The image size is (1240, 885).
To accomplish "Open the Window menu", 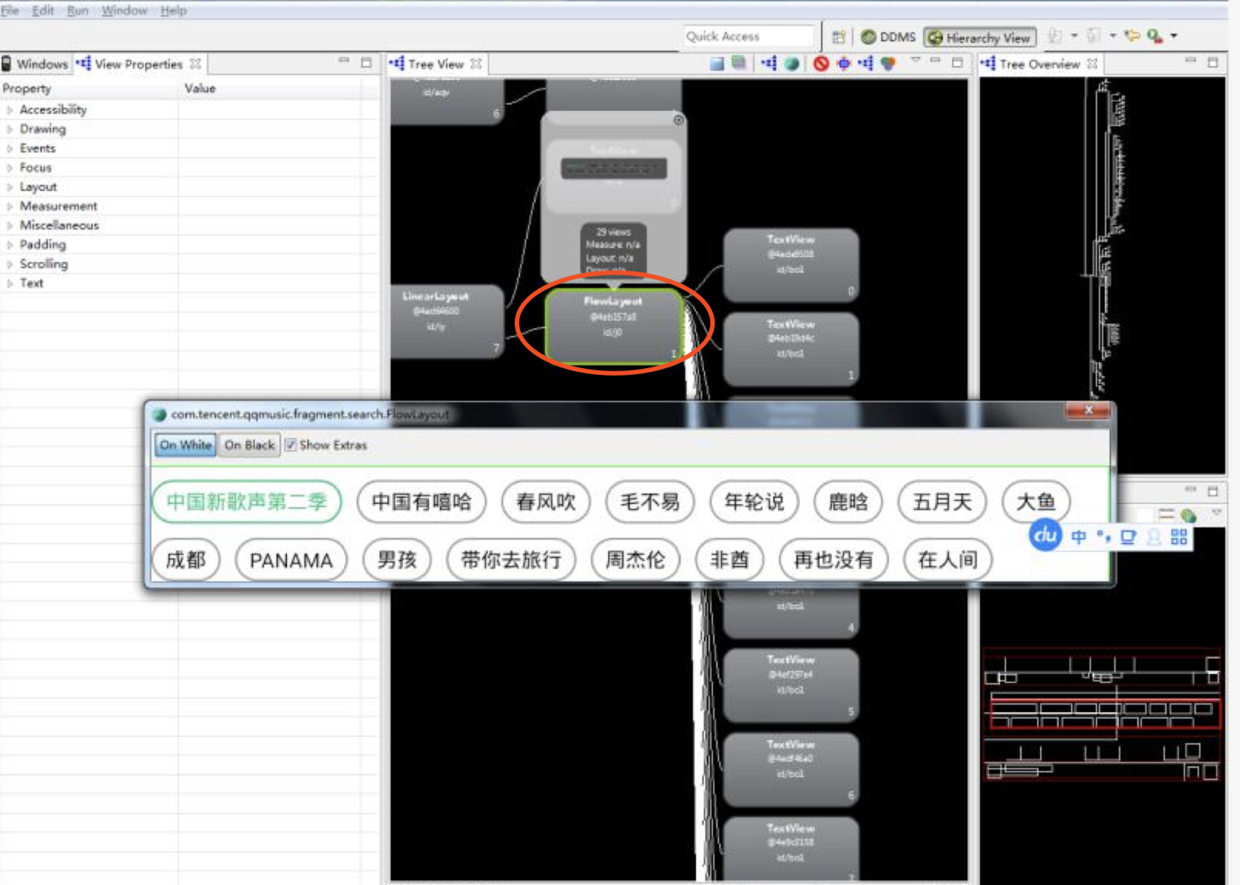I will [125, 11].
